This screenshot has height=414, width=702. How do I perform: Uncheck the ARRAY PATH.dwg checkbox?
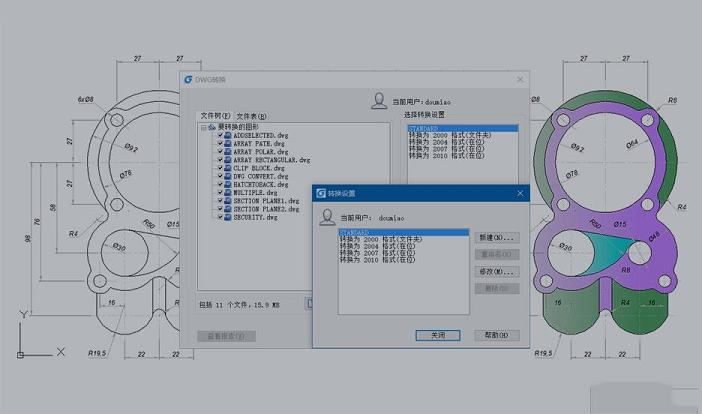(x=219, y=143)
